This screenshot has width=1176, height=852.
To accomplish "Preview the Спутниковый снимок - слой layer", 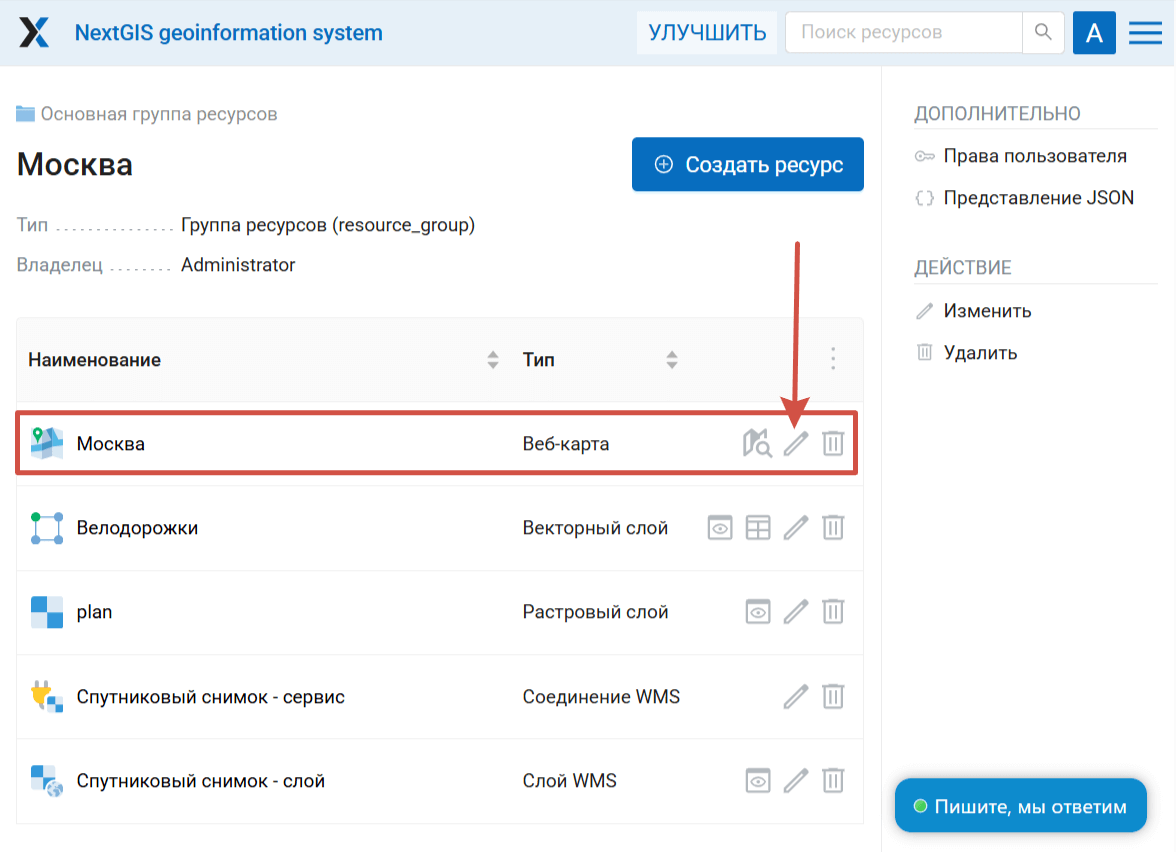I will tap(758, 780).
